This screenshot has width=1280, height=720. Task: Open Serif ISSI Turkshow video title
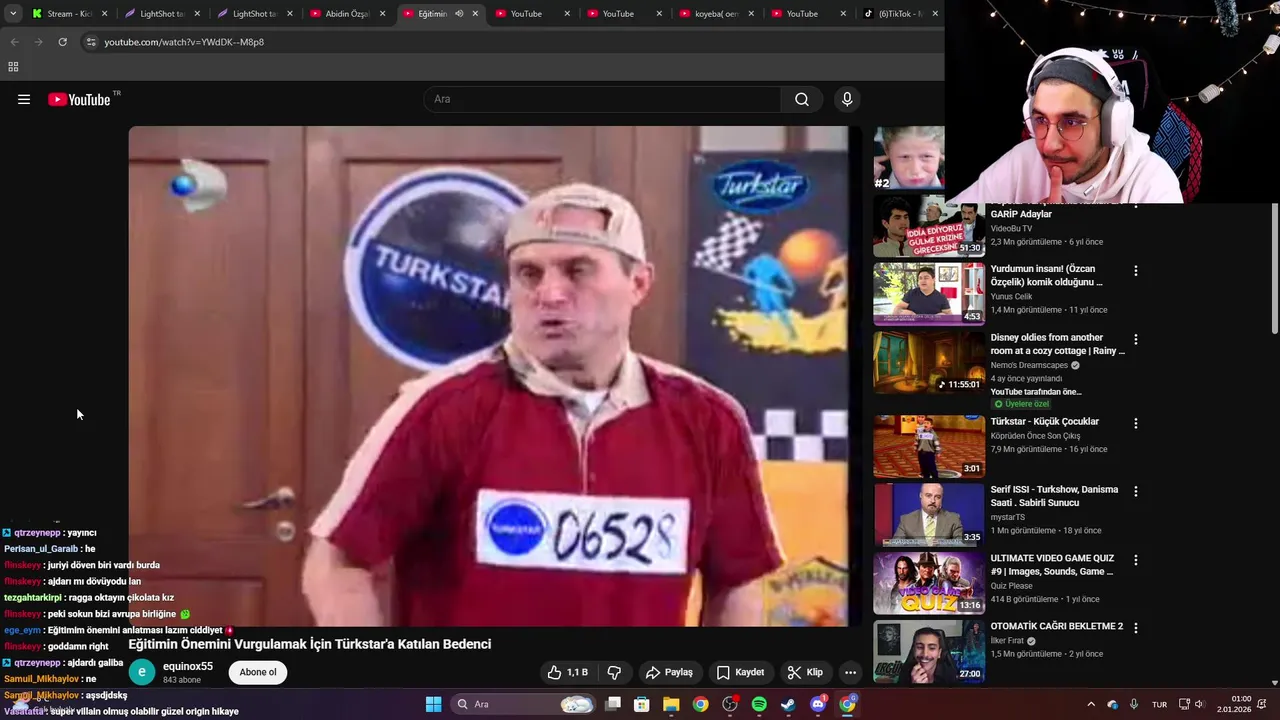point(1054,496)
